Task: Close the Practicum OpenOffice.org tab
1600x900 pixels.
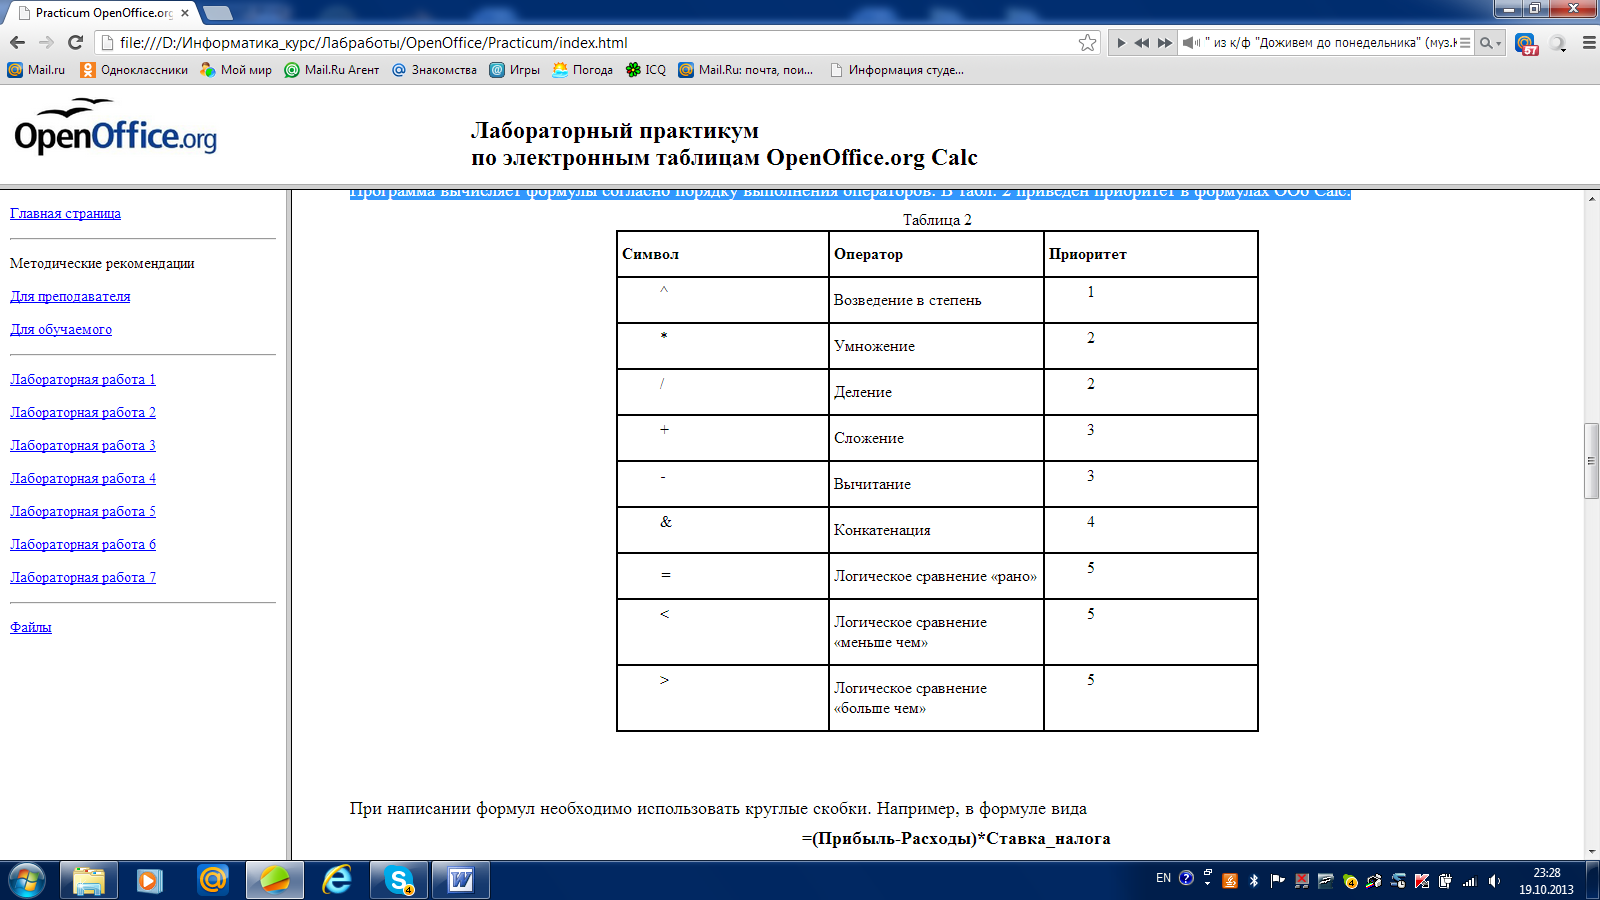Action: [x=185, y=13]
